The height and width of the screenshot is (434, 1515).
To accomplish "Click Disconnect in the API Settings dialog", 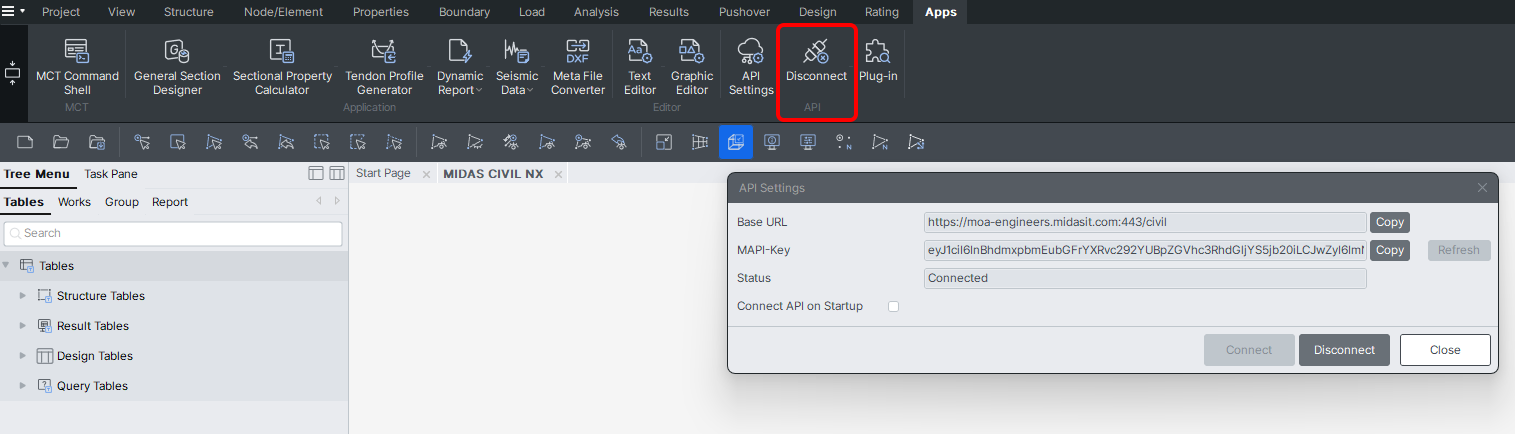I will (1344, 350).
